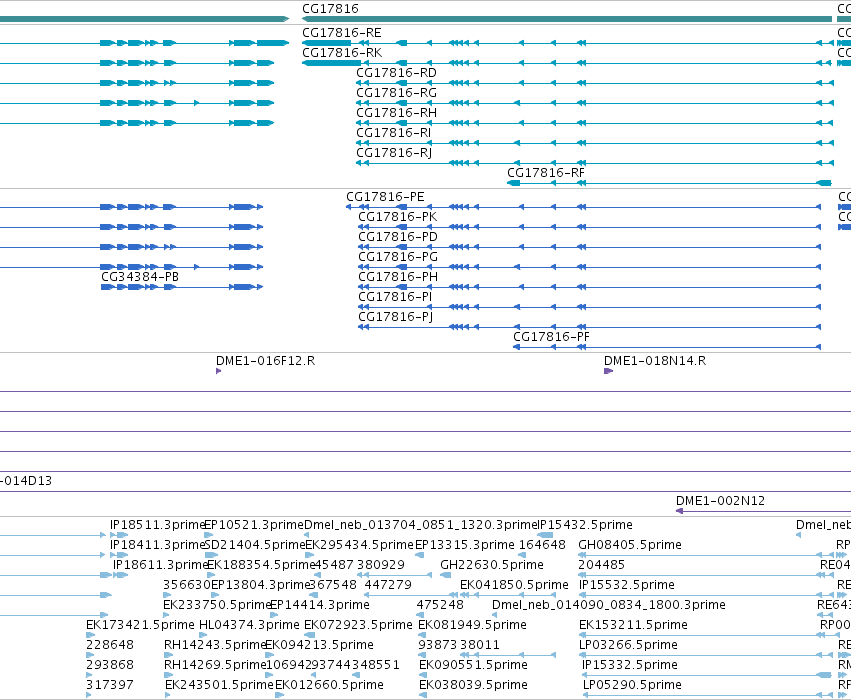Viewport: 851px width, 700px height.
Task: Click the CG17816-RF transcript label
Action: 546,173
